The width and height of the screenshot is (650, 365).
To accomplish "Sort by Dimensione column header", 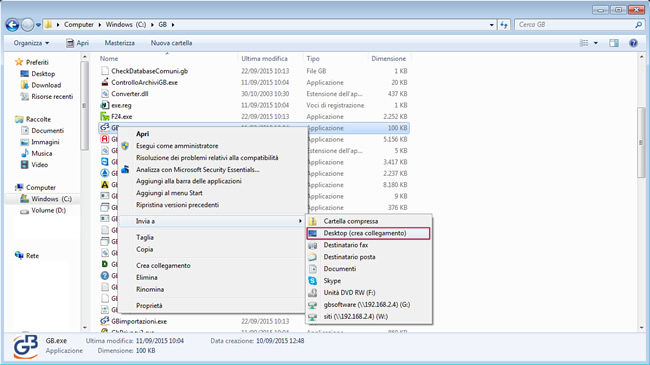I will click(388, 58).
